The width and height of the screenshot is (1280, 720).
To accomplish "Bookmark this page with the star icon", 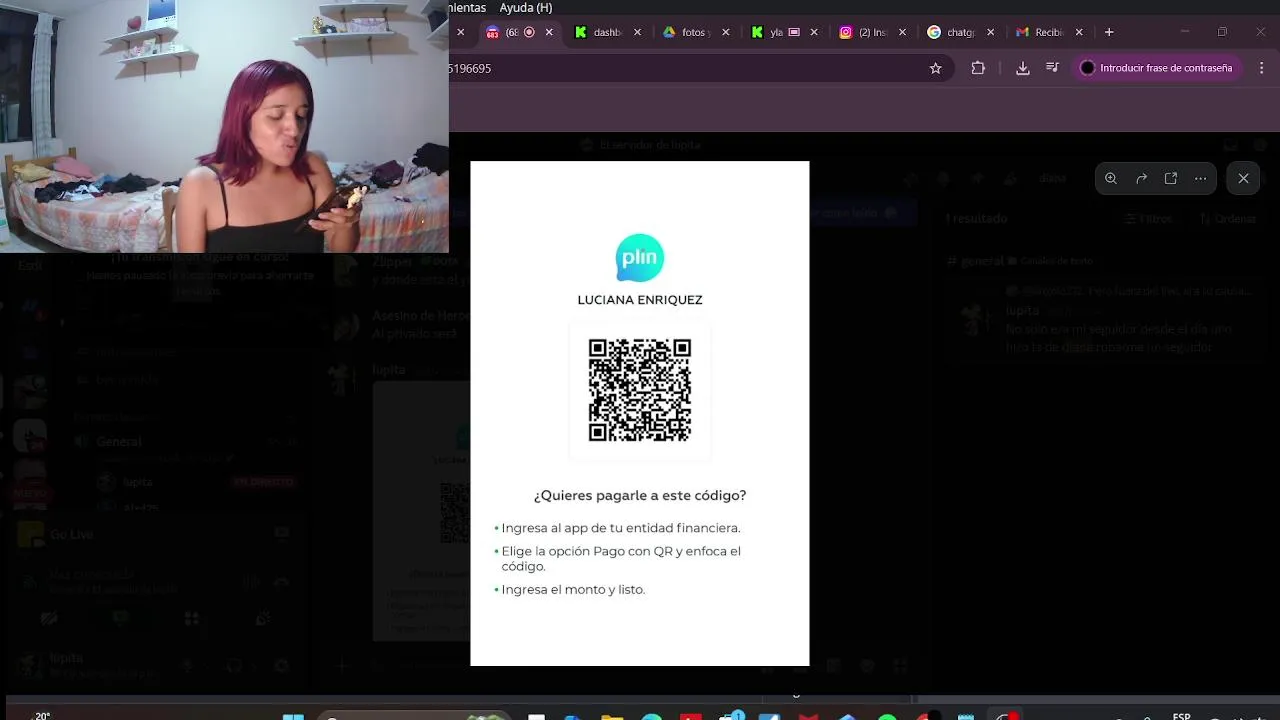I will point(936,68).
